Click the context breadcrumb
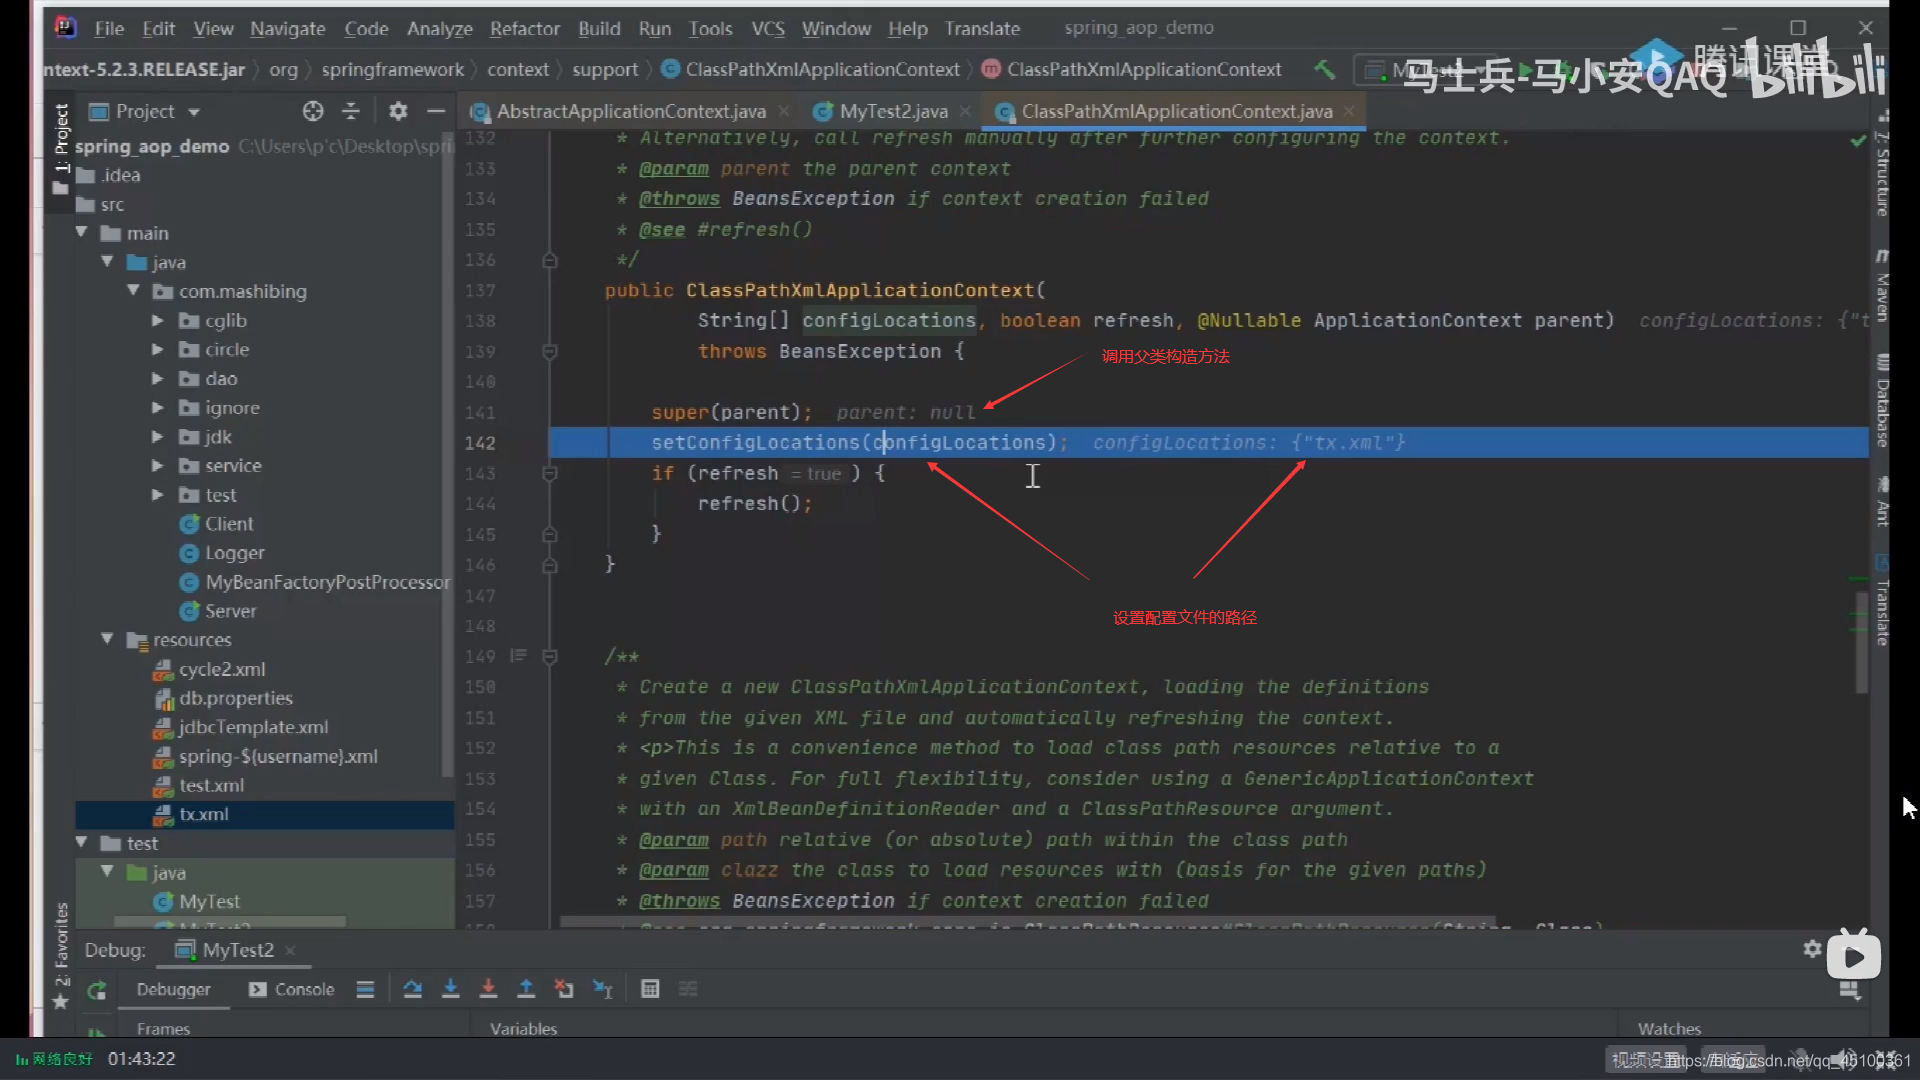 pos(518,69)
